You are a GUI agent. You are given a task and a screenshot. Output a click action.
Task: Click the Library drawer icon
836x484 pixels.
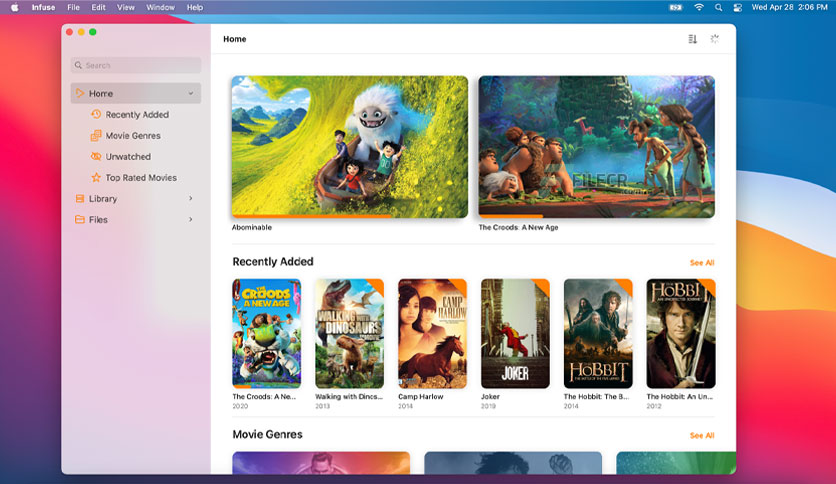80,198
